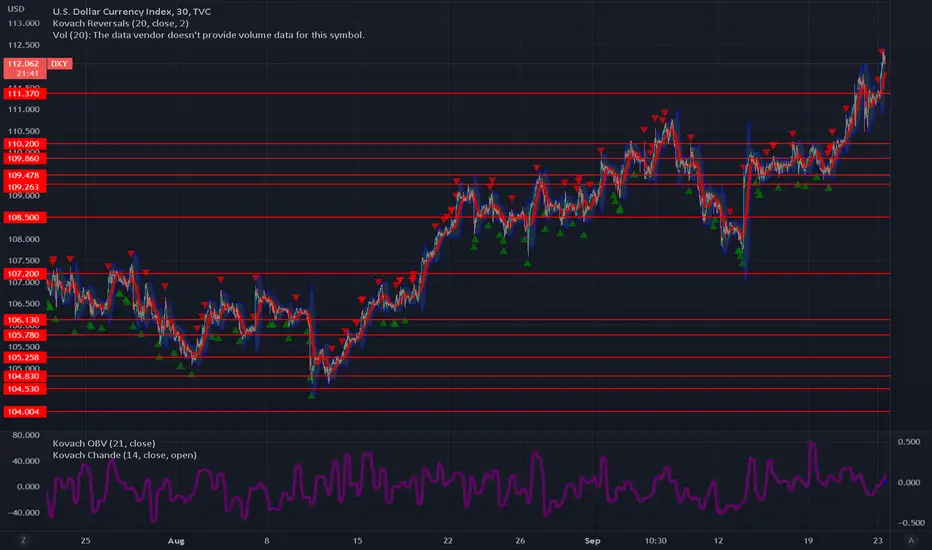Click the 112.500 price axis value
Image resolution: width=932 pixels, height=550 pixels.
pos(24,45)
